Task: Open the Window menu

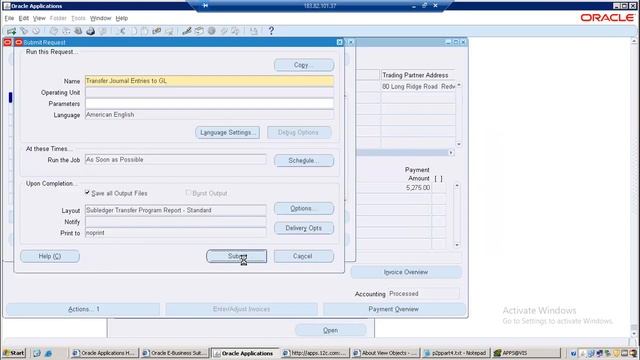Action: coord(100,18)
